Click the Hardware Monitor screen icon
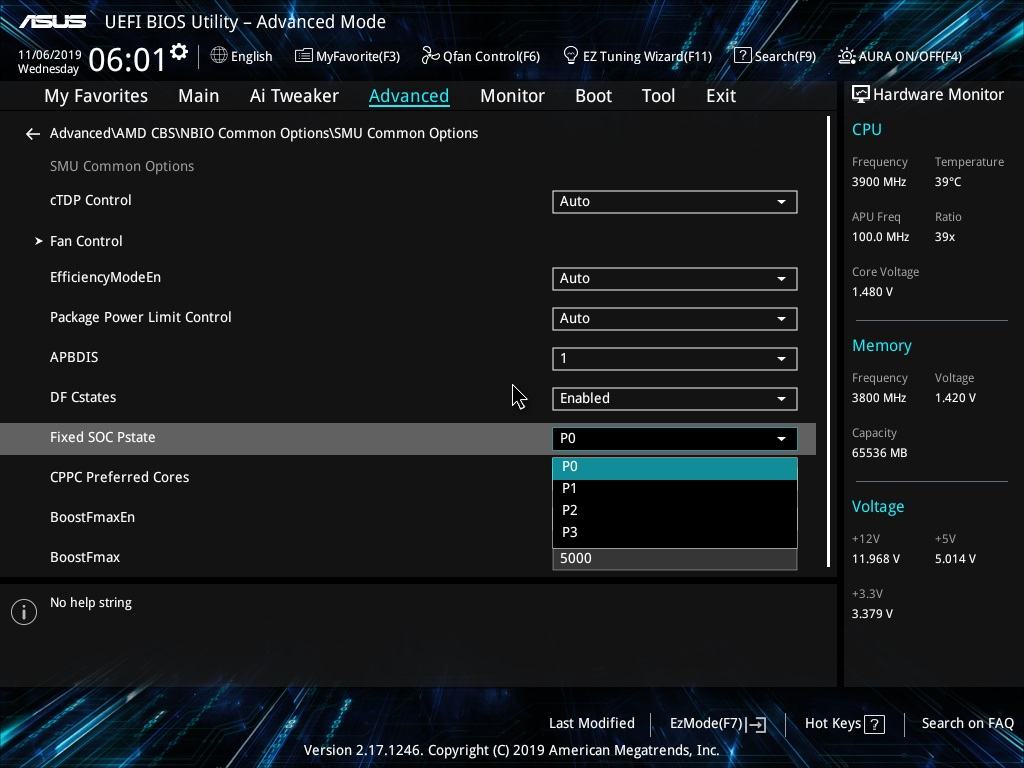Viewport: 1024px width, 768px height. click(x=860, y=95)
